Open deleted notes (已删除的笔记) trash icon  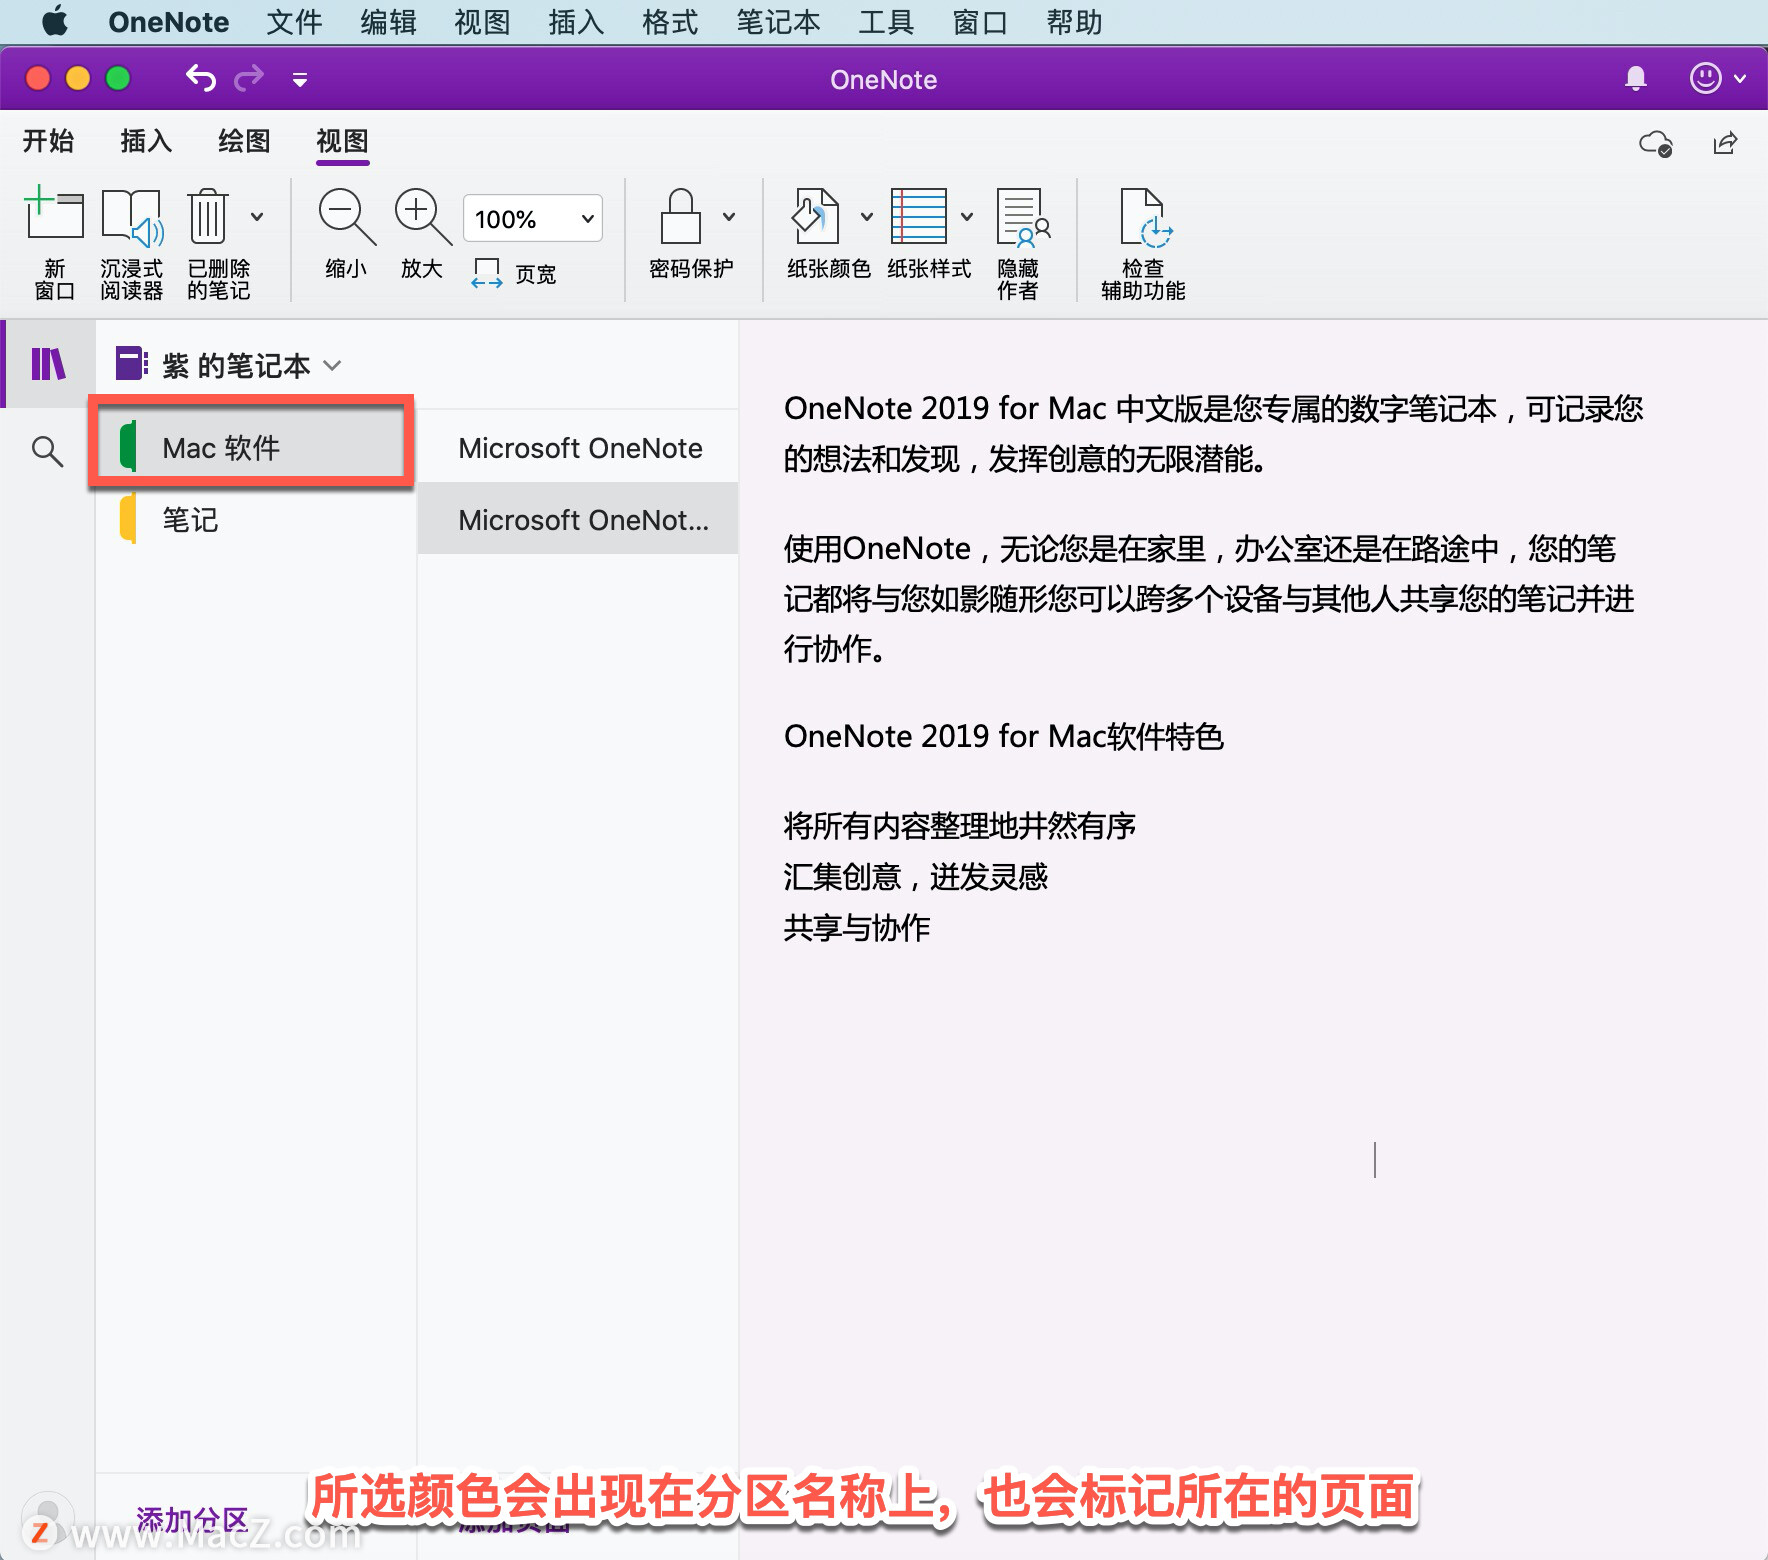pyautogui.click(x=208, y=216)
